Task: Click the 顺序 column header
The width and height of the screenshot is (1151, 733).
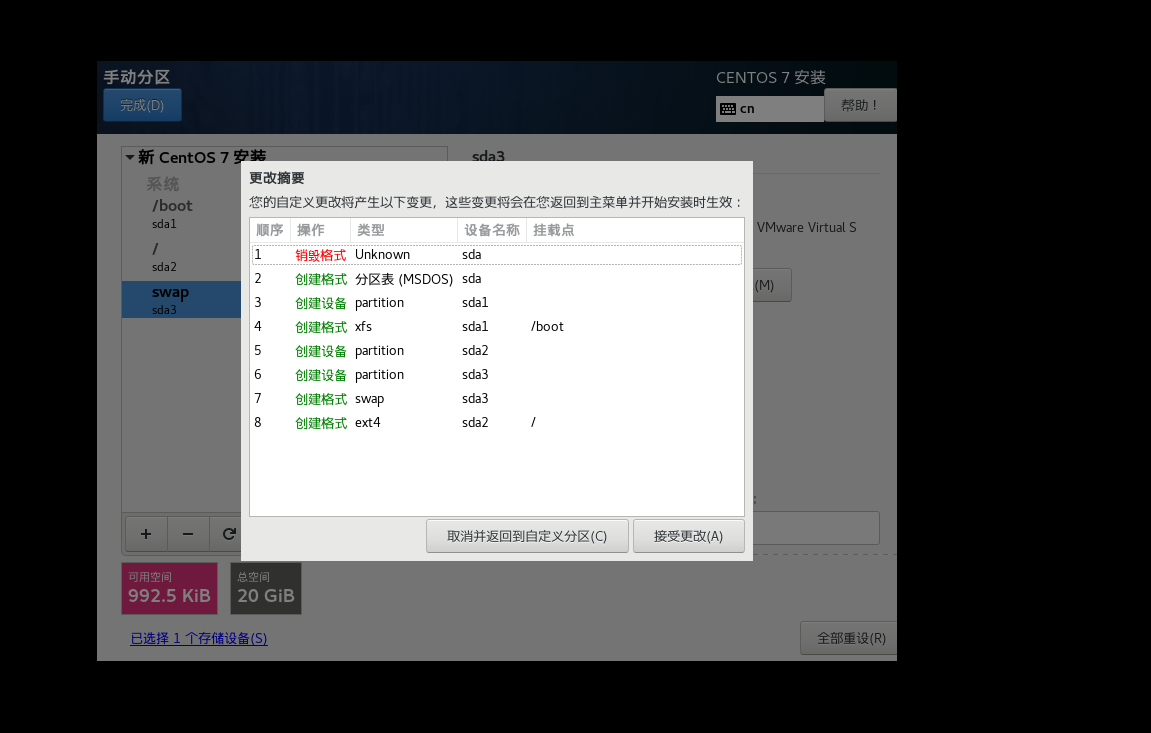Action: coord(270,230)
